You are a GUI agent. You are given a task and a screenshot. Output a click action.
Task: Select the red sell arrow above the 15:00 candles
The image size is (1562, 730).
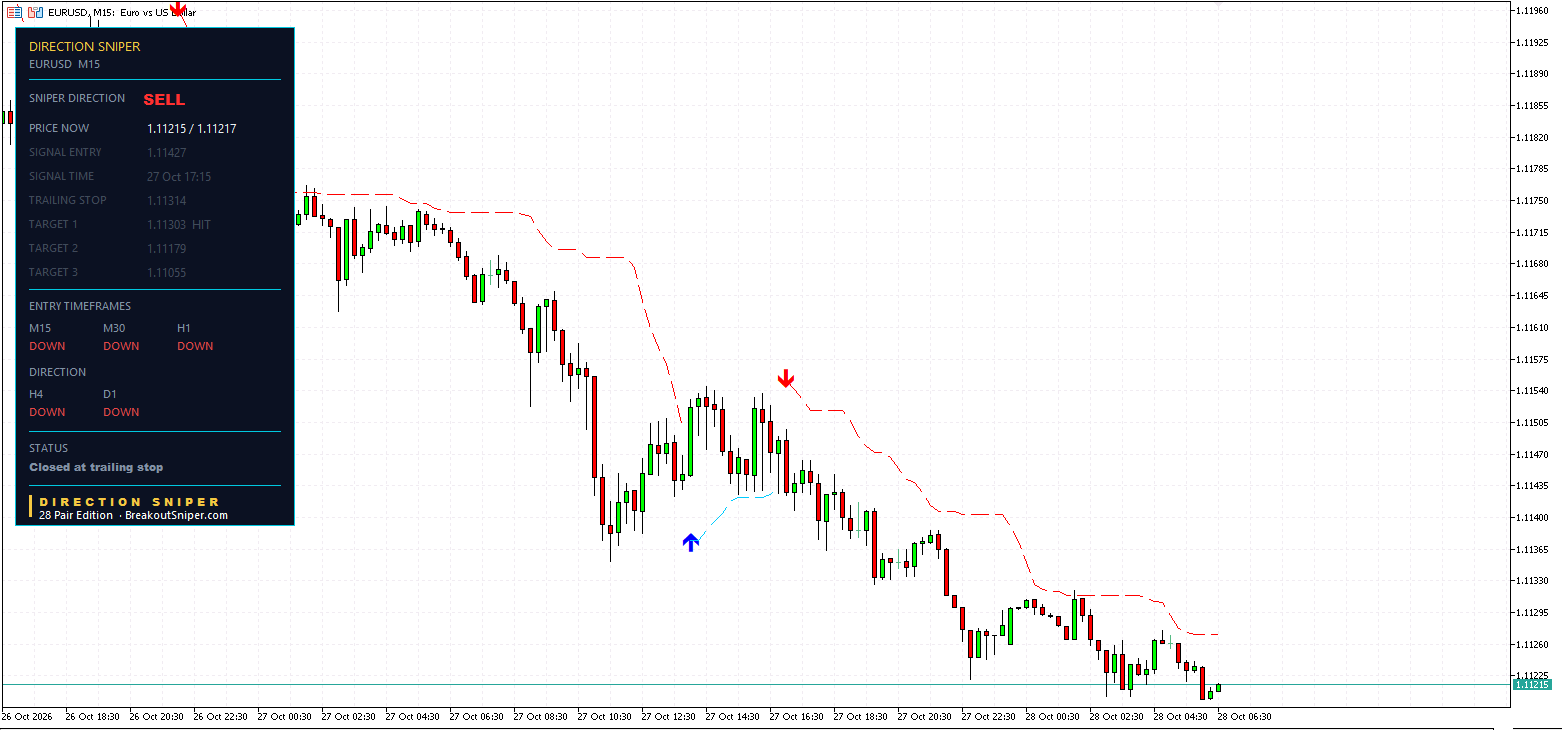[x=786, y=378]
